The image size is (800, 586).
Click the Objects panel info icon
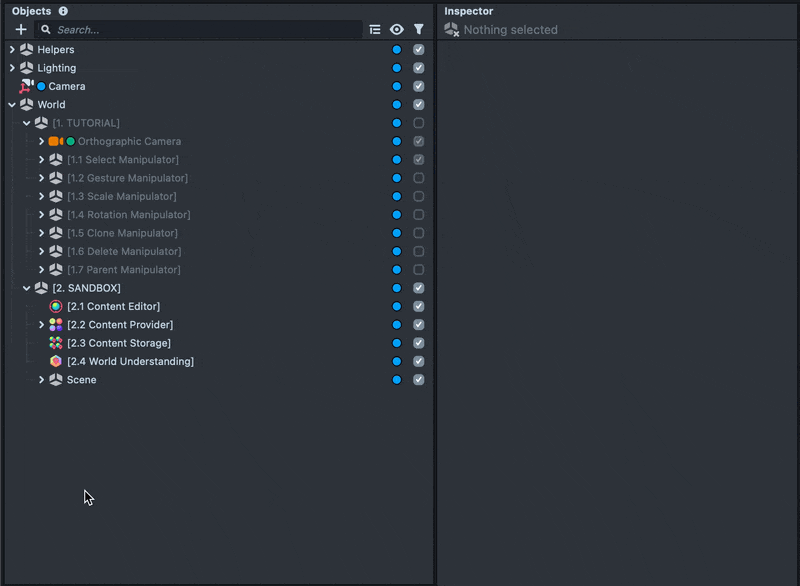pyautogui.click(x=63, y=11)
